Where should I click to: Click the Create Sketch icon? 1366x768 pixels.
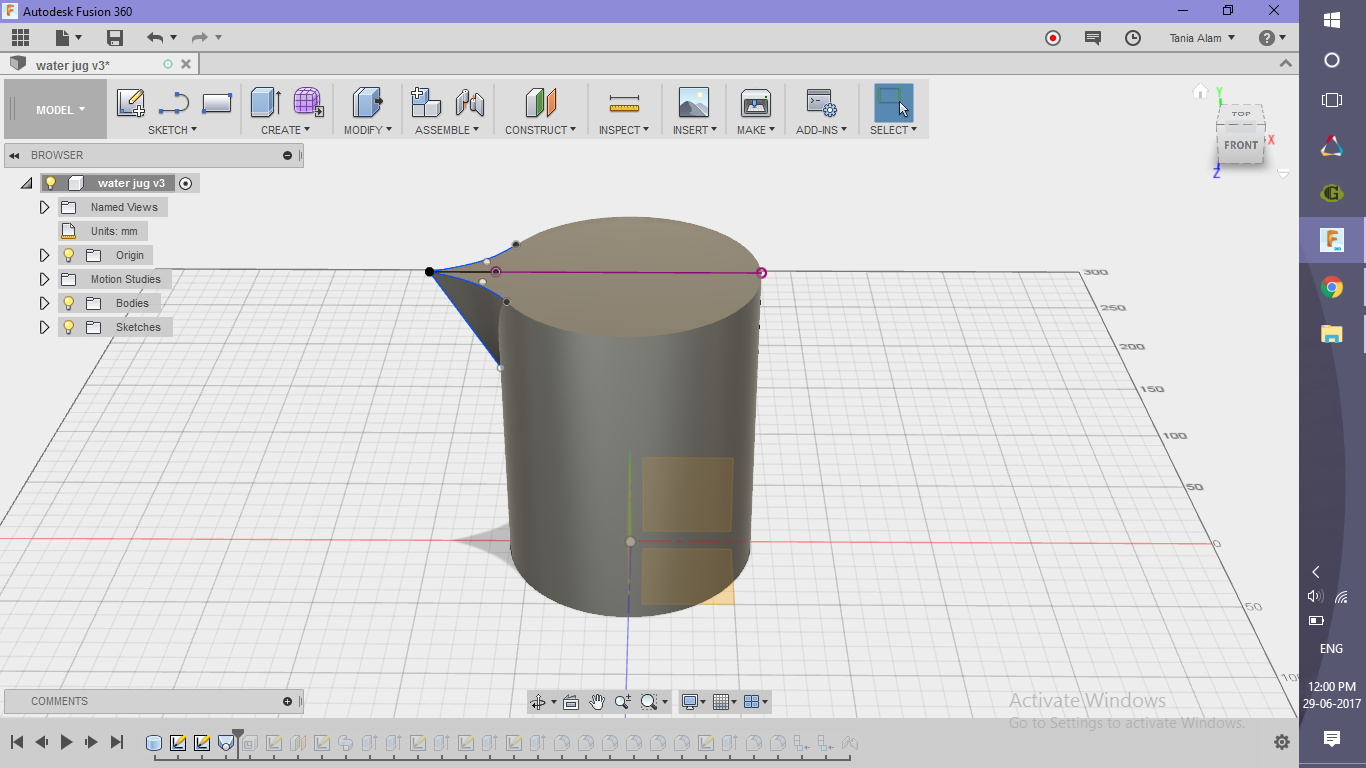[x=131, y=103]
